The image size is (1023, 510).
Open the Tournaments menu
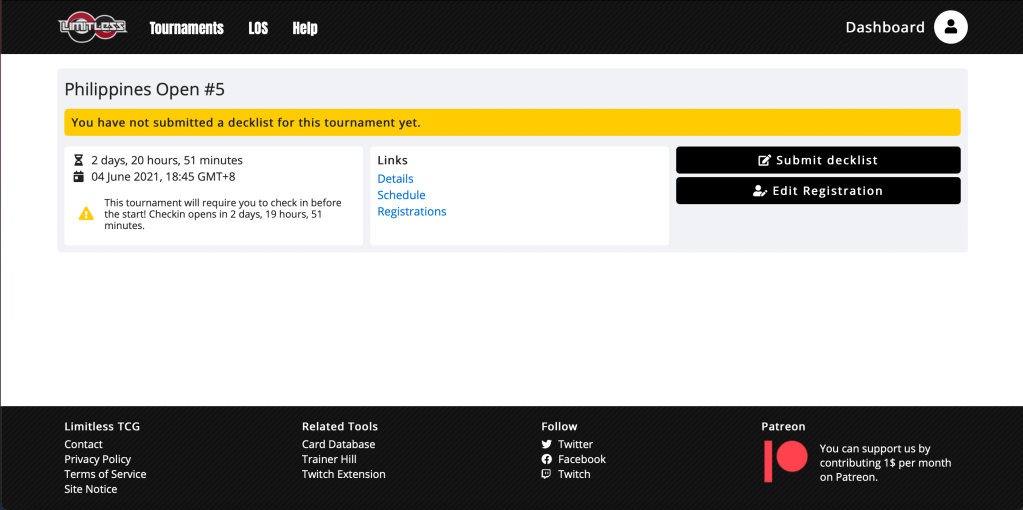tap(186, 28)
